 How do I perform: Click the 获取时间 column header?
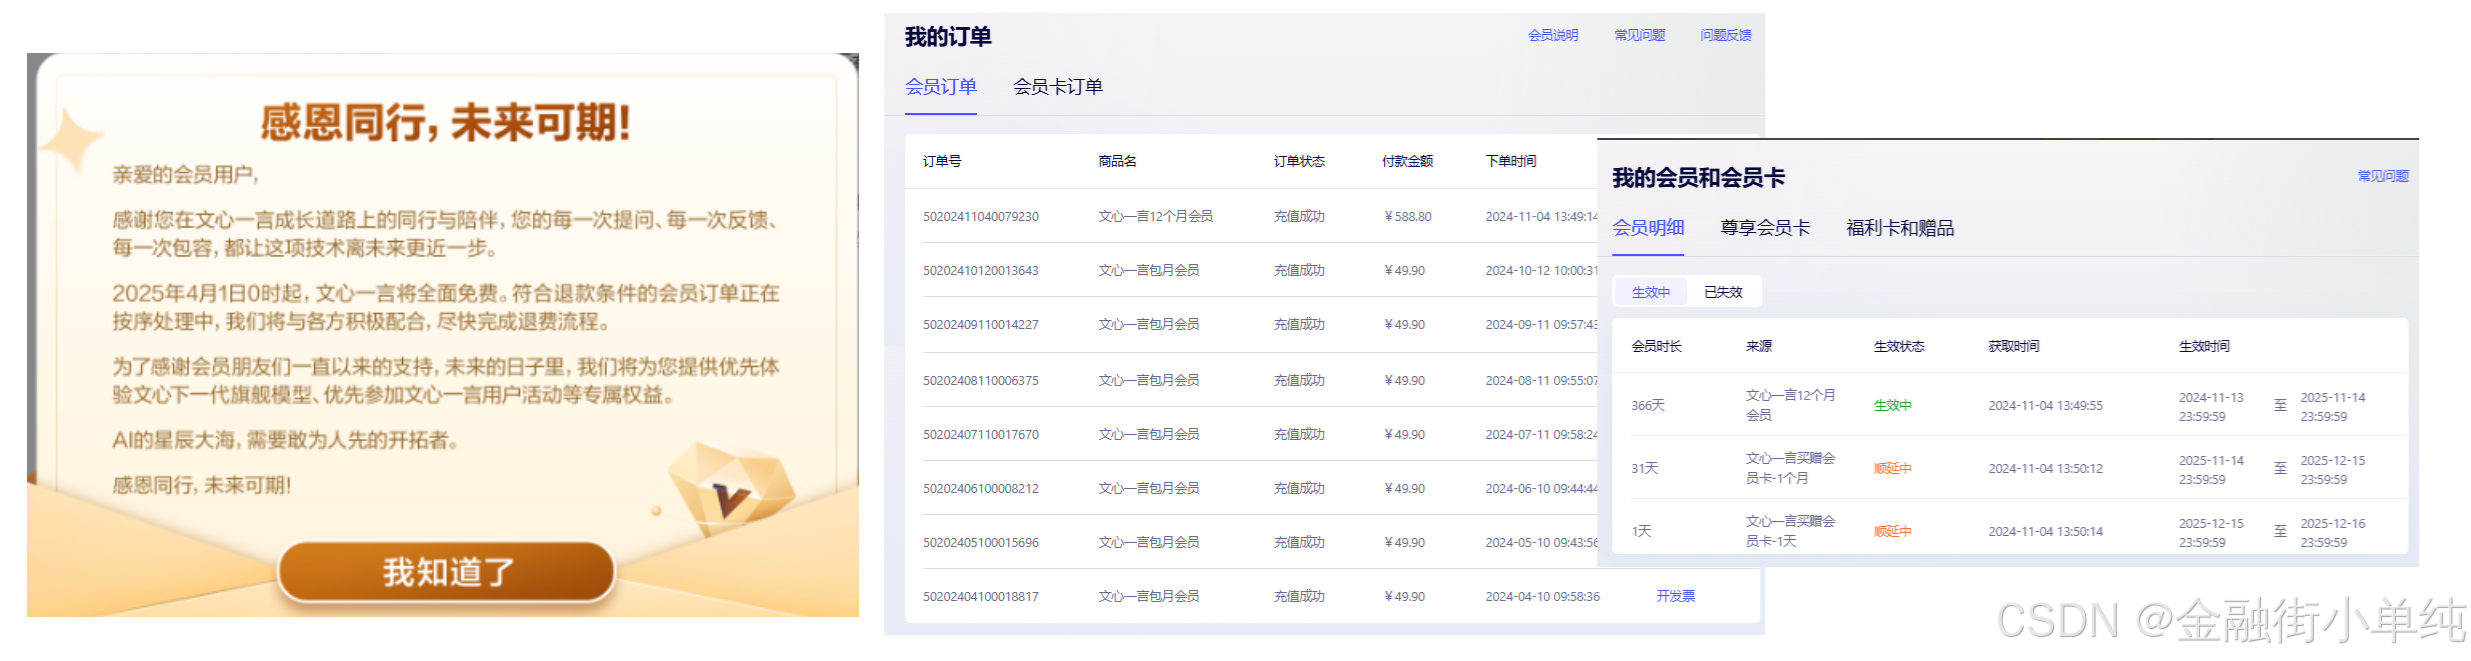click(2014, 346)
